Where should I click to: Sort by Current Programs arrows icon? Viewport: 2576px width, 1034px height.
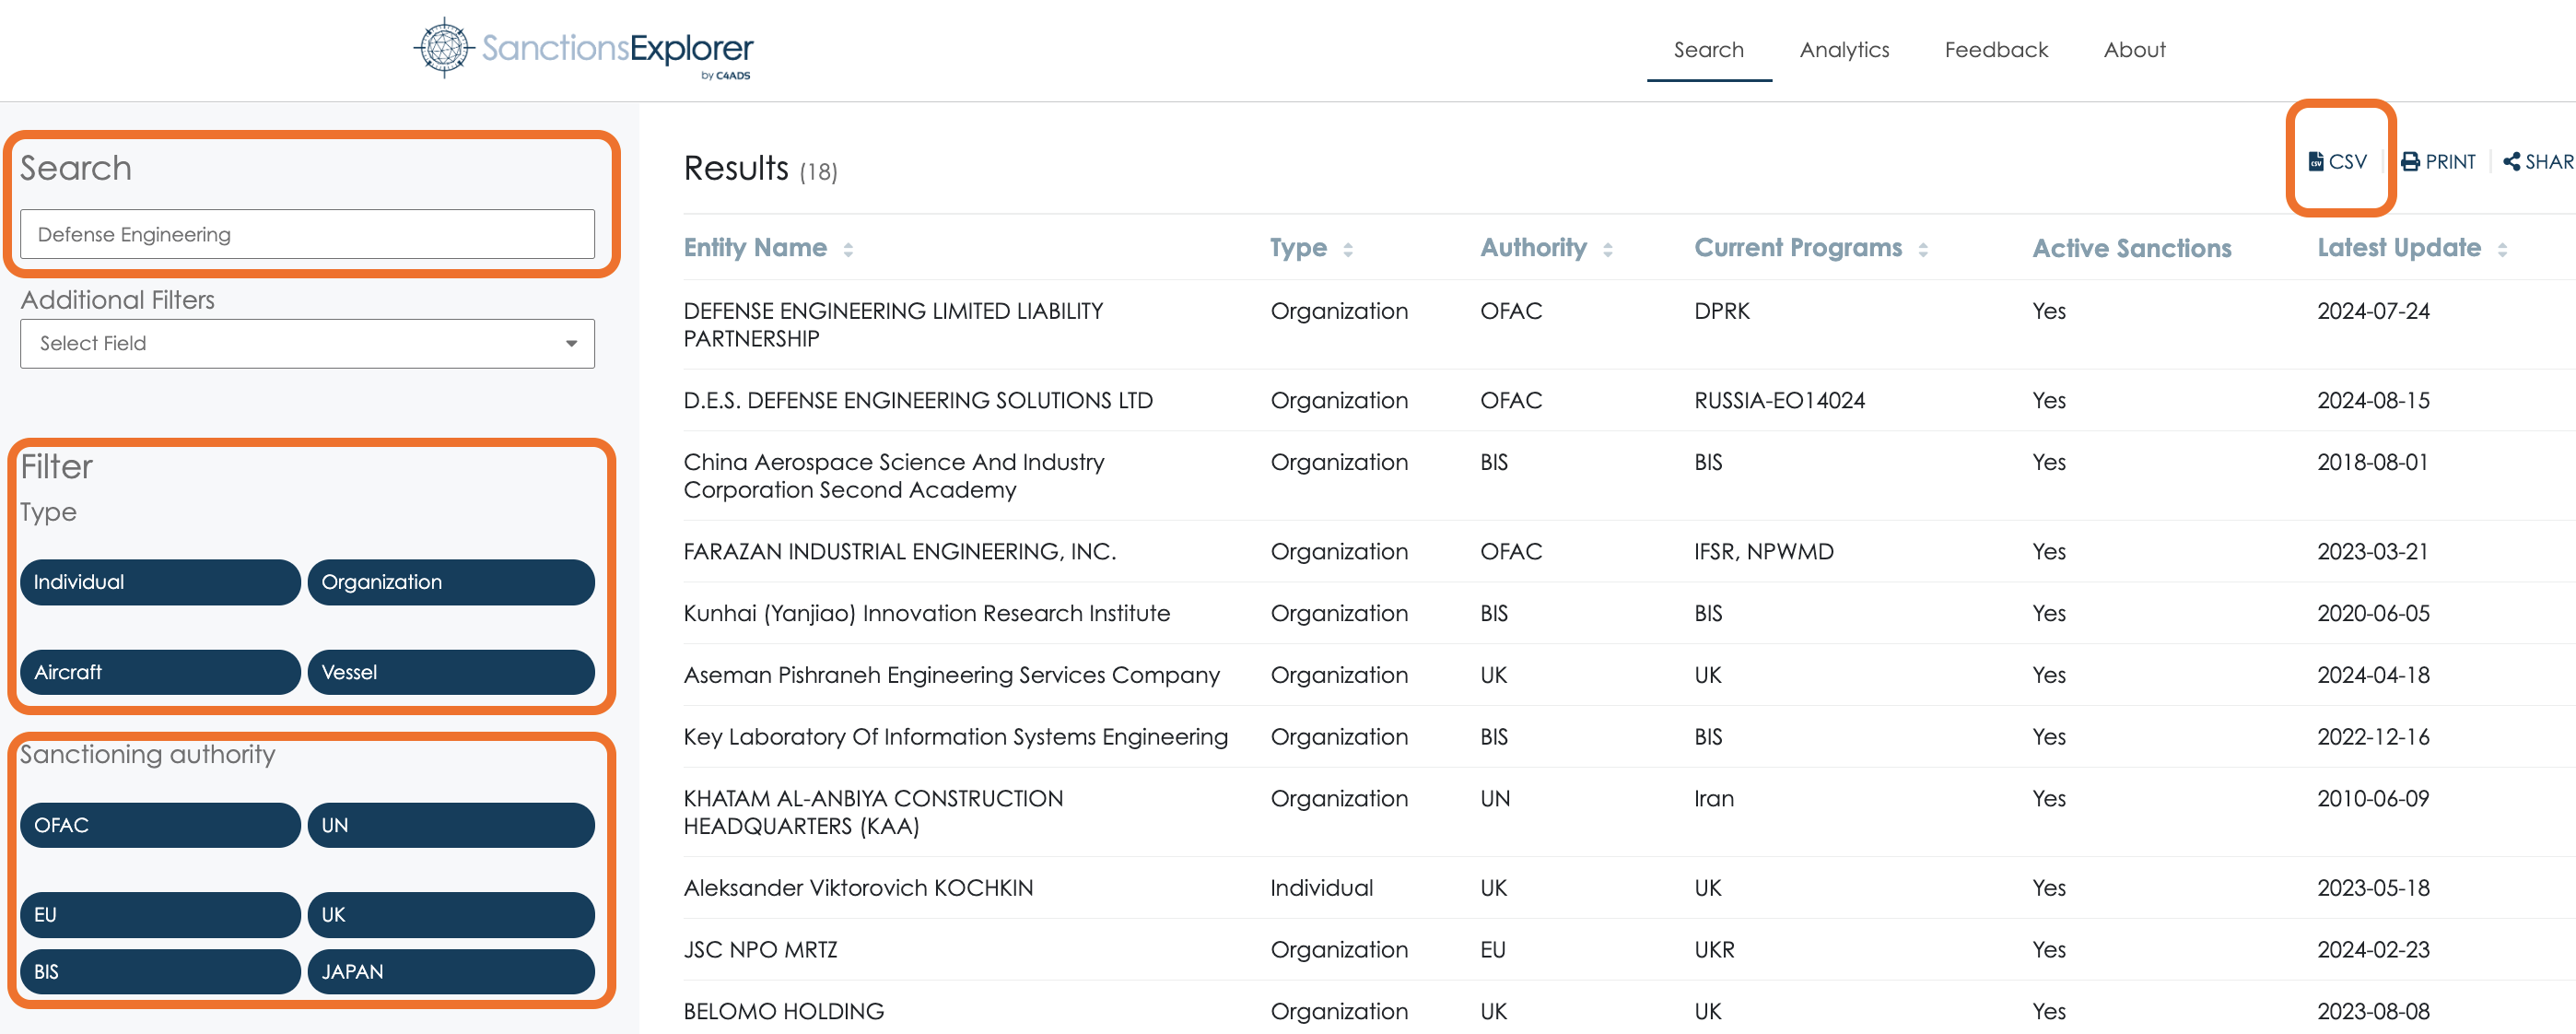point(1923,249)
